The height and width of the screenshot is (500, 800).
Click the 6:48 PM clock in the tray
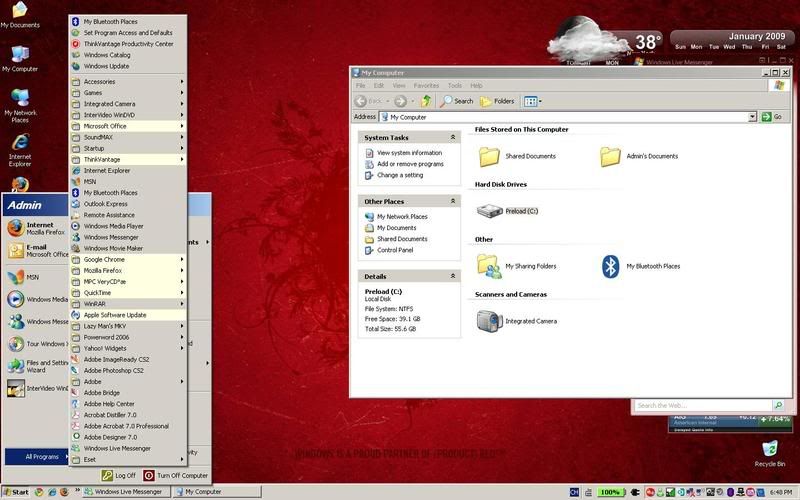coord(781,492)
